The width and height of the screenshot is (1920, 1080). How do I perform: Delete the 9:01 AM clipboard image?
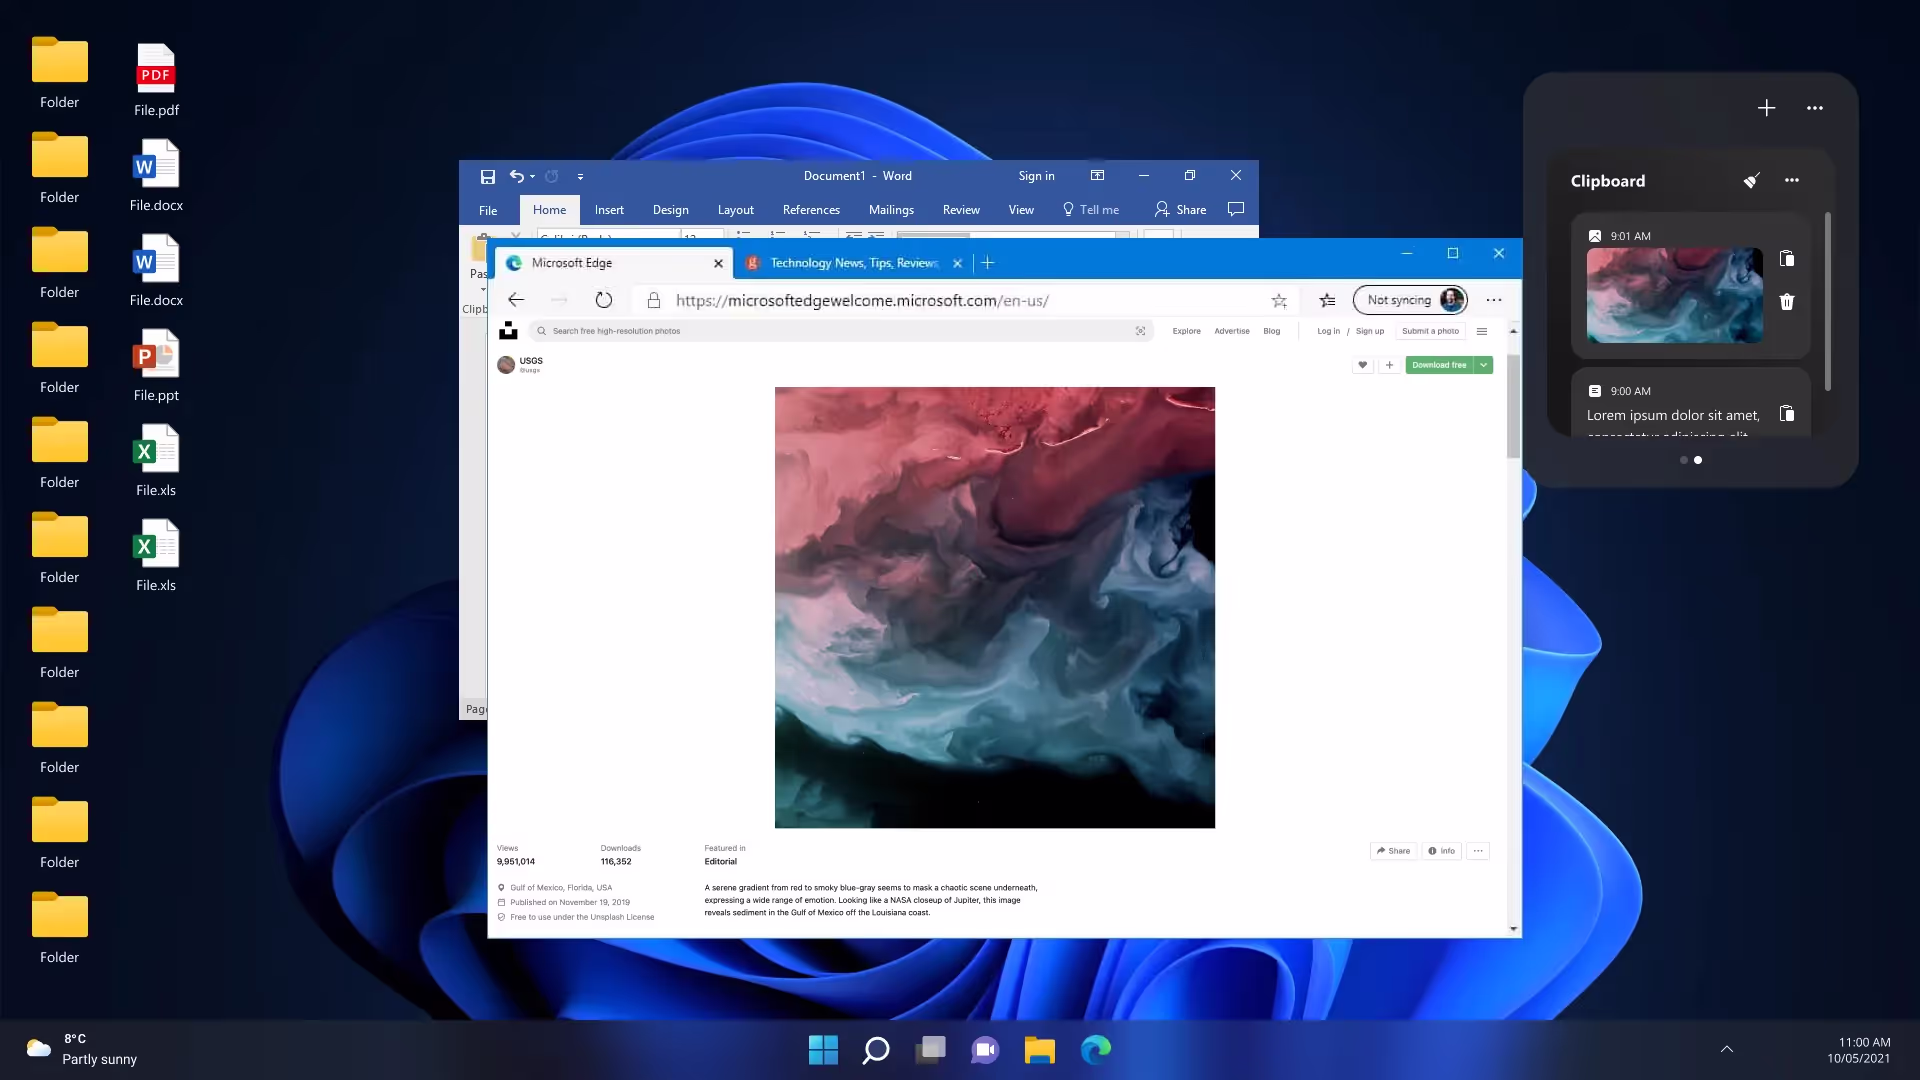pyautogui.click(x=1787, y=302)
